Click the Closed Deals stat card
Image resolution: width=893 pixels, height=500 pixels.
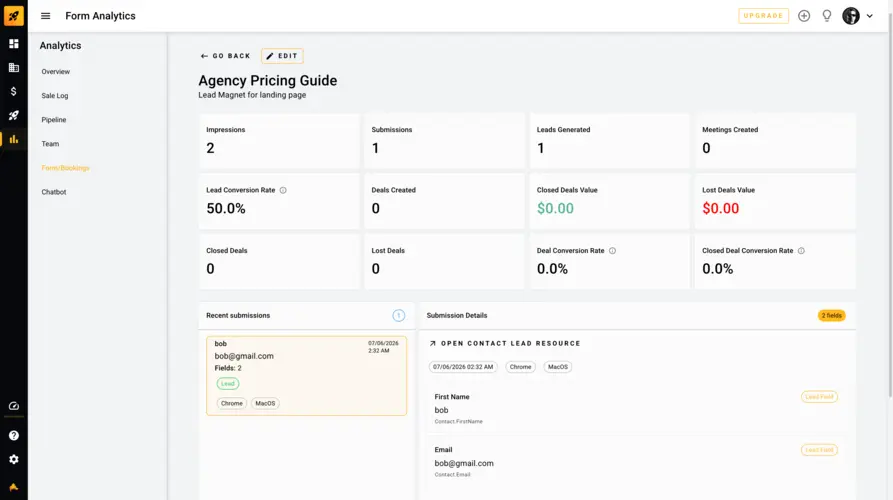279,261
